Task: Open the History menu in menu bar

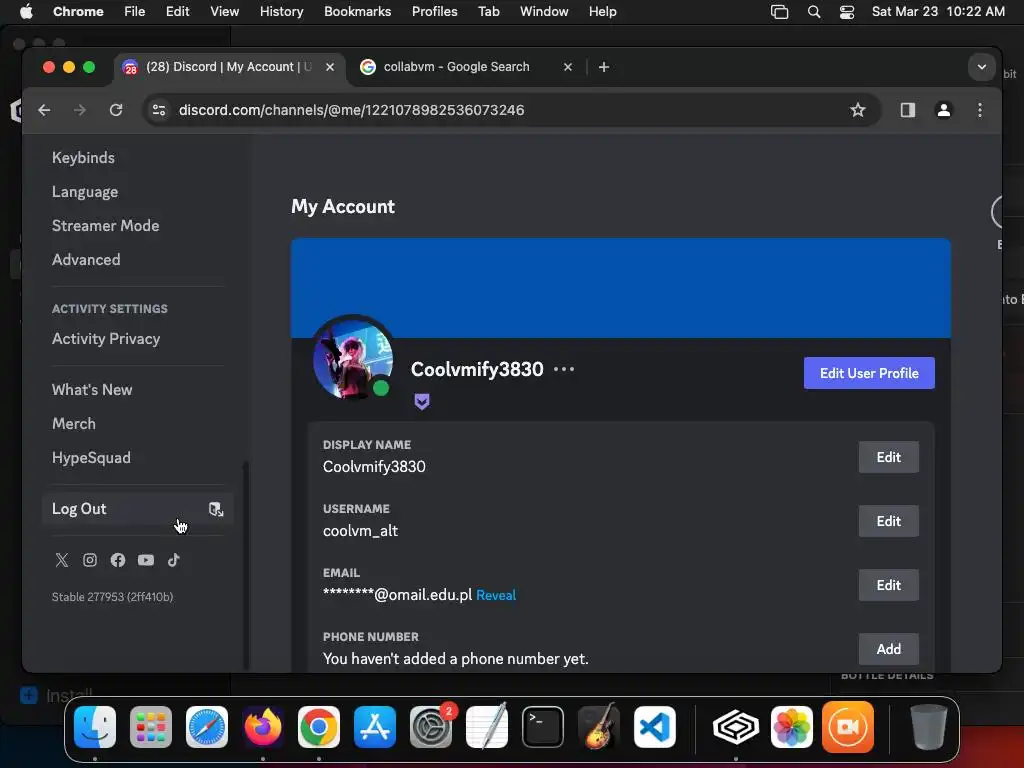Action: point(281,12)
